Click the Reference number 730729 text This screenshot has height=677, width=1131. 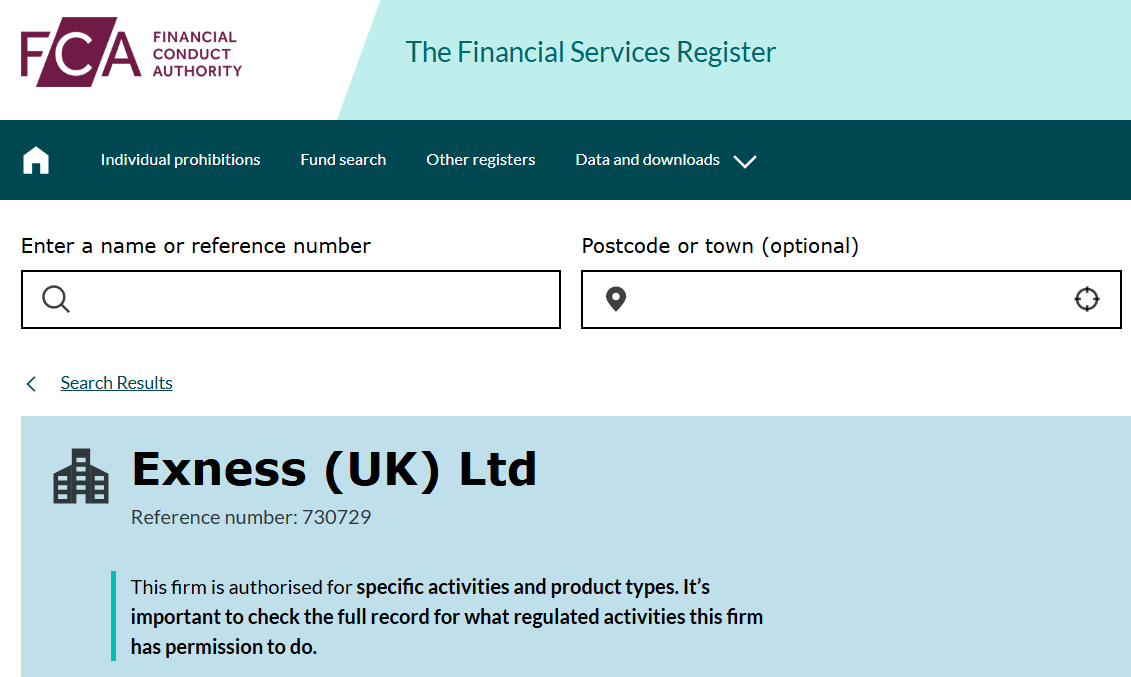click(x=251, y=517)
